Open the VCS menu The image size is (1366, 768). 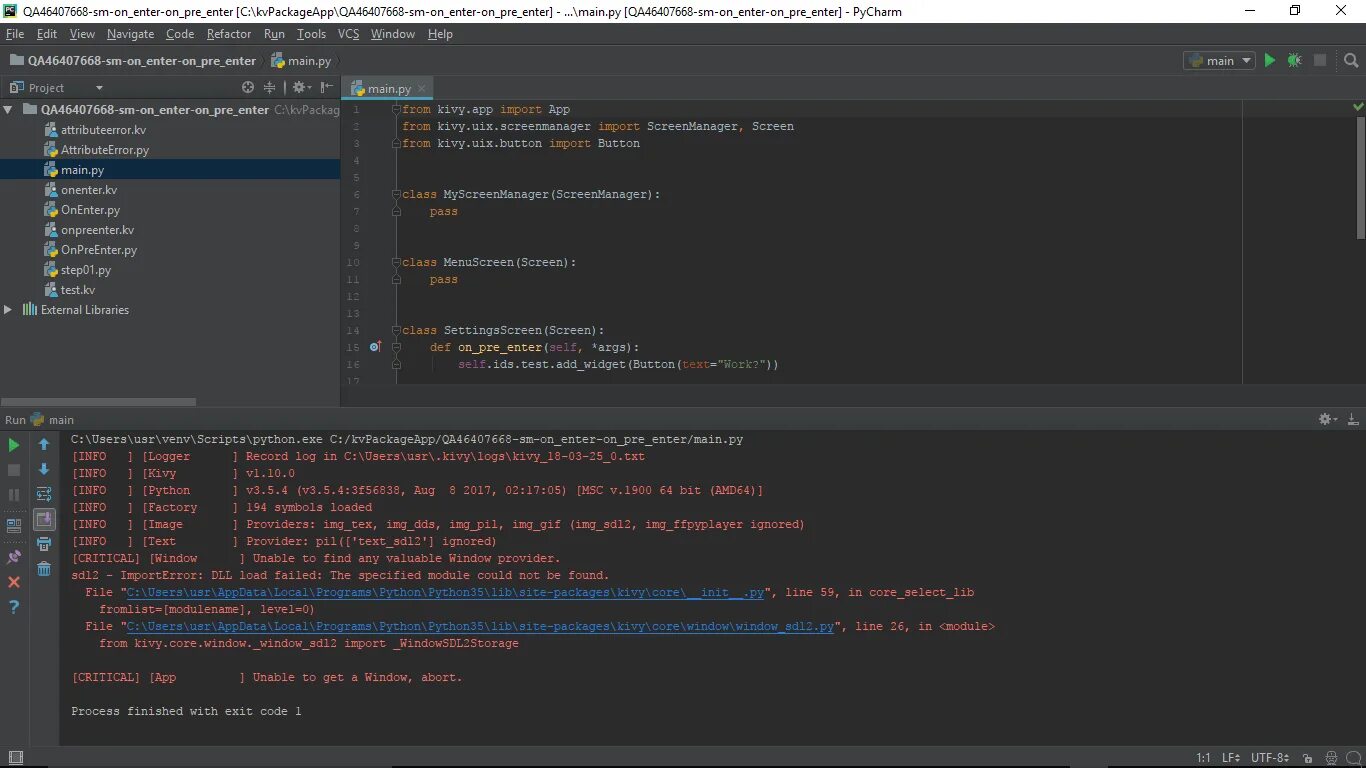[x=348, y=34]
